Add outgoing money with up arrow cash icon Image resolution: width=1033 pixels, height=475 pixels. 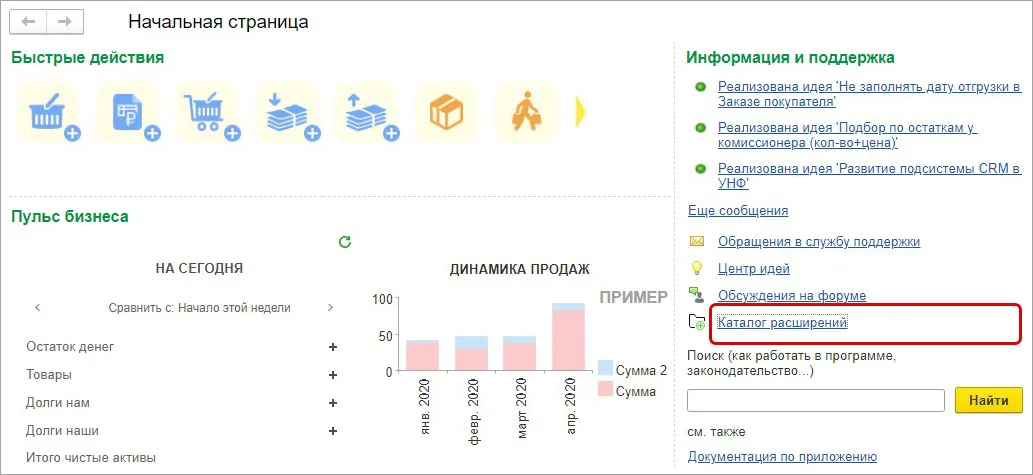[x=368, y=113]
